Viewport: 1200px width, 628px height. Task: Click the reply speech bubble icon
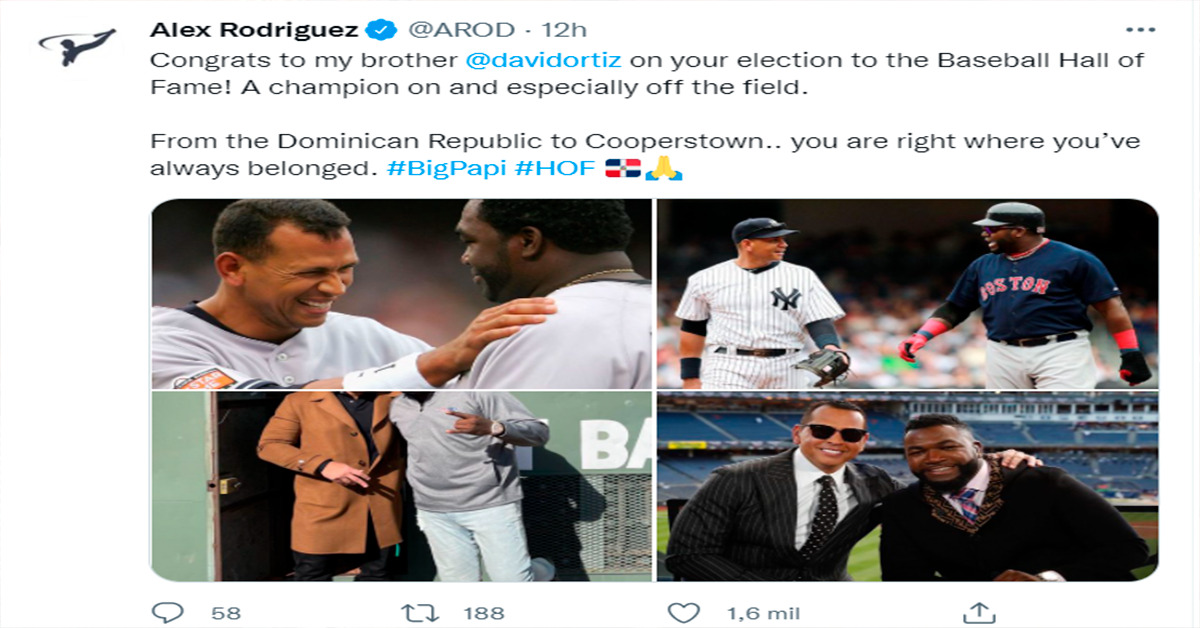tap(166, 612)
